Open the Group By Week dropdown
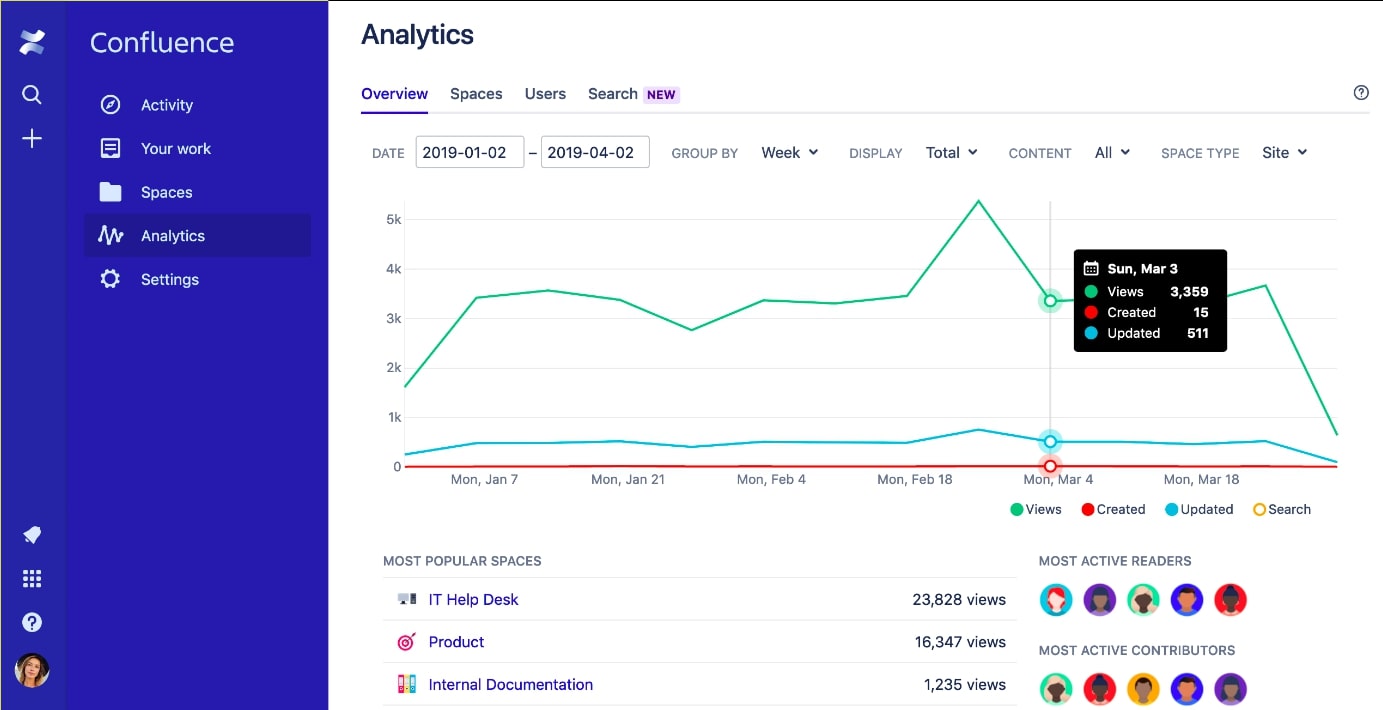Image resolution: width=1383 pixels, height=710 pixels. (x=790, y=152)
